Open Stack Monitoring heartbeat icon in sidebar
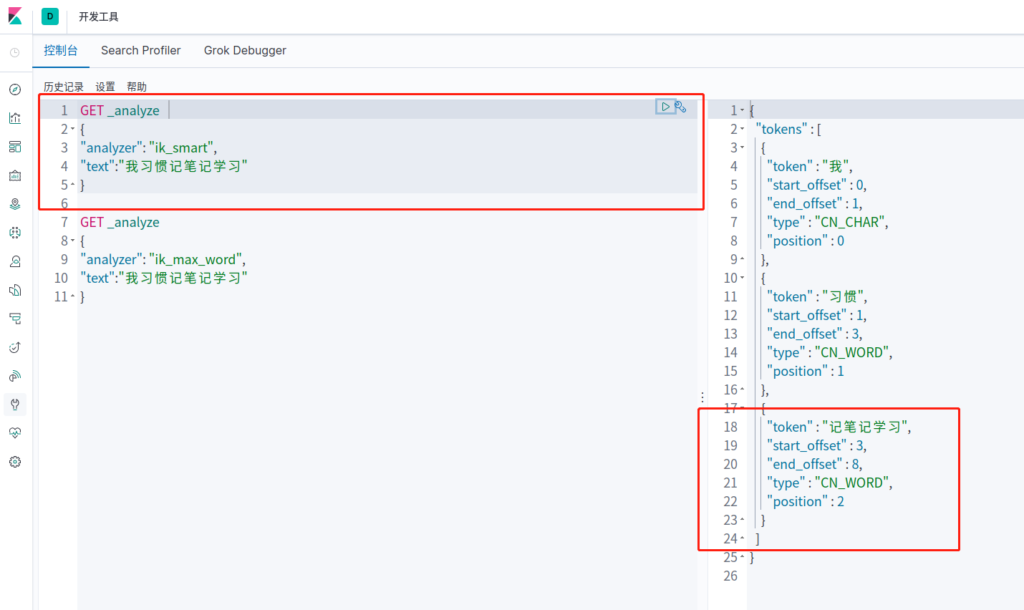Viewport: 1024px width, 610px height. [x=15, y=433]
